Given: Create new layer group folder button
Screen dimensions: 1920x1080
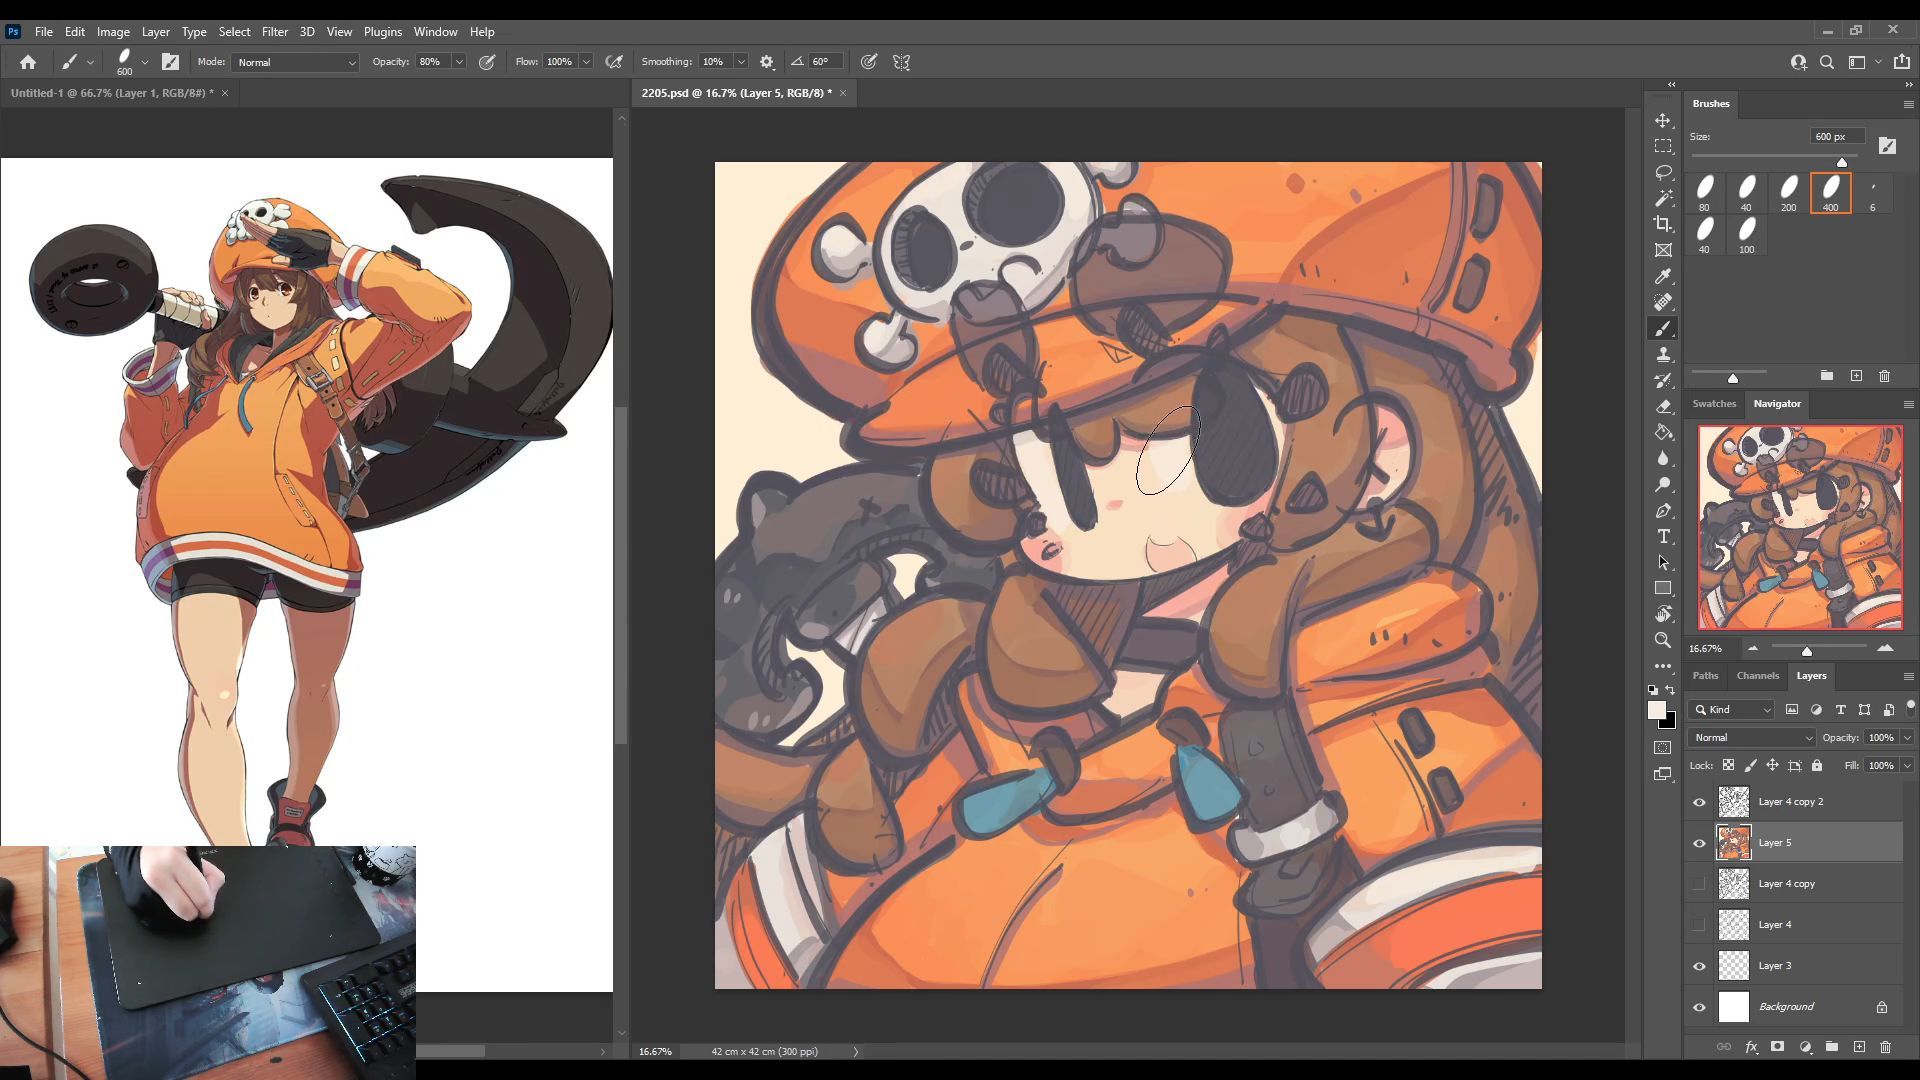Looking at the screenshot, I should pos(1832,1047).
